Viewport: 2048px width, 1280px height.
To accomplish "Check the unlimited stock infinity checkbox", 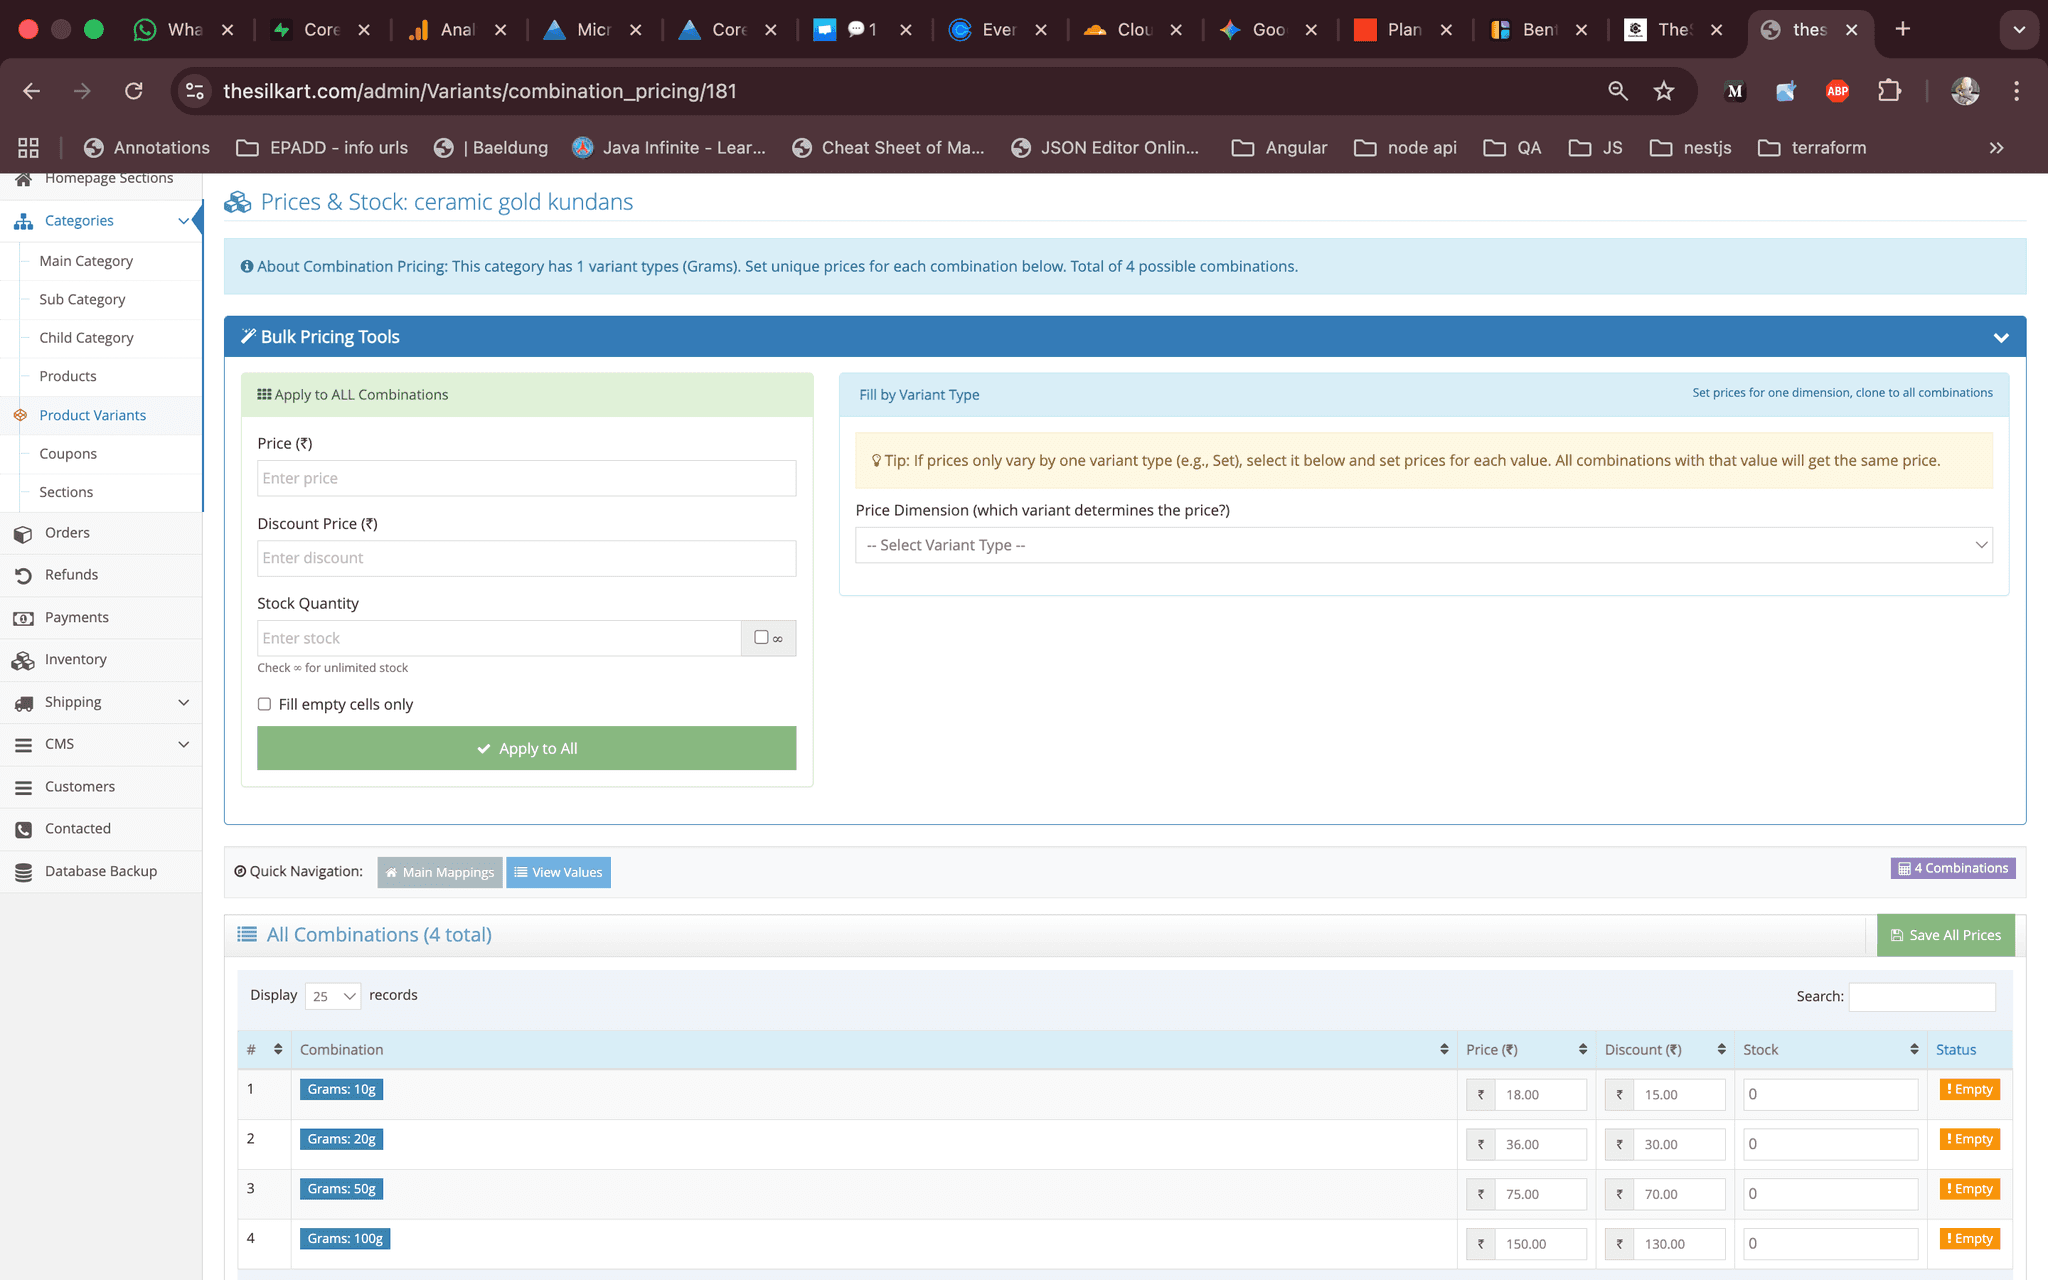I will pos(761,638).
